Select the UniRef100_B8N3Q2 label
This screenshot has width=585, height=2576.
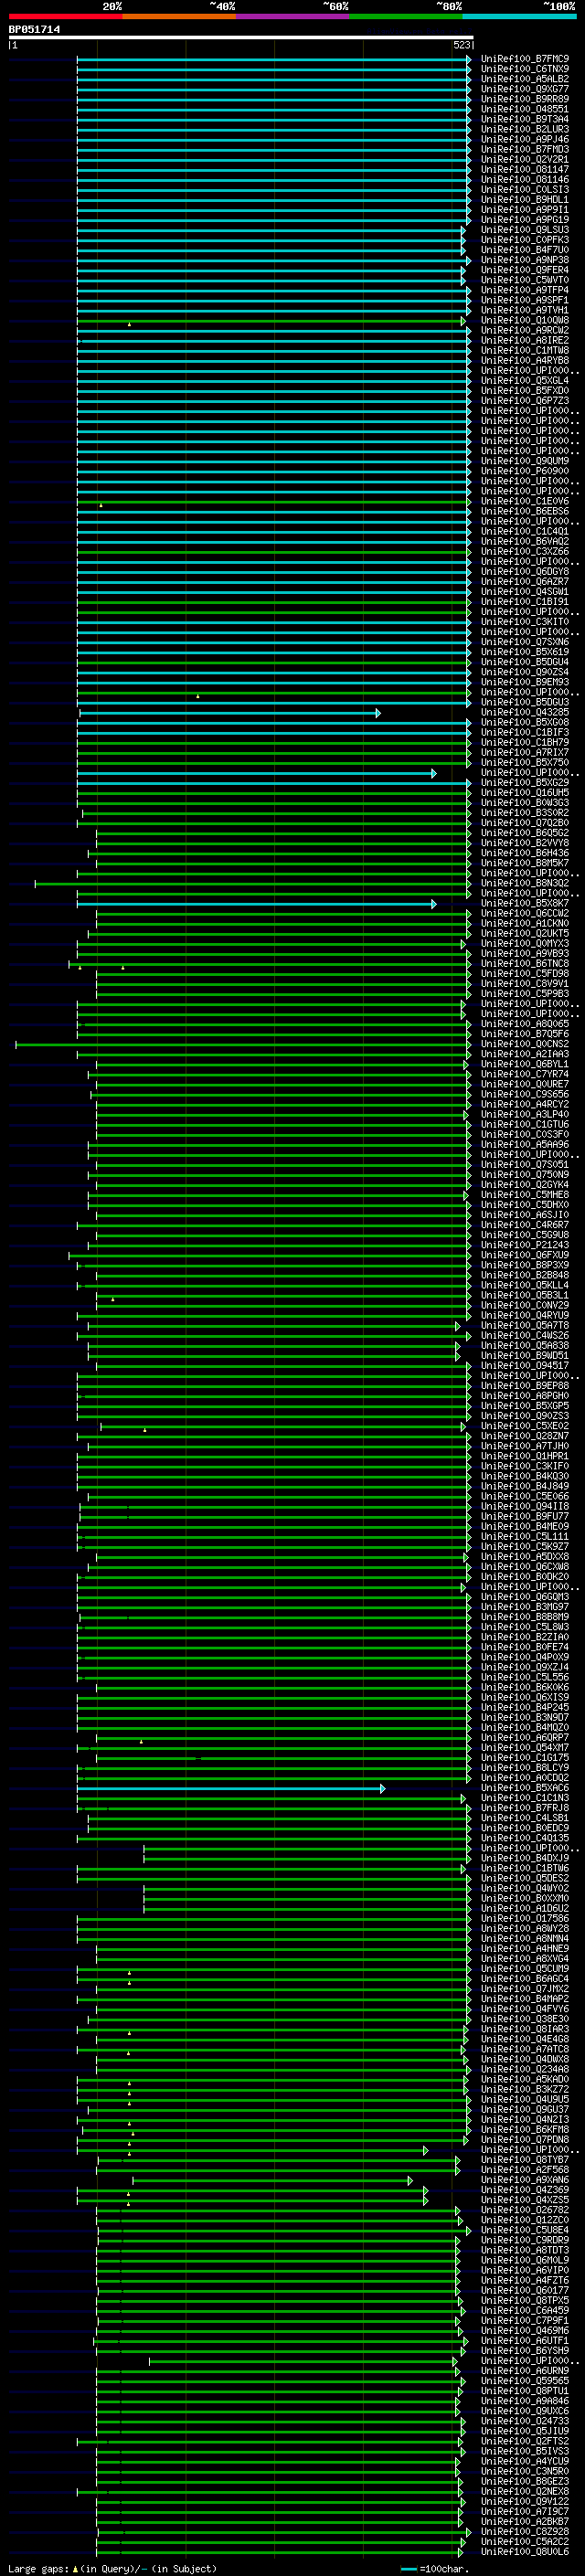tap(525, 883)
